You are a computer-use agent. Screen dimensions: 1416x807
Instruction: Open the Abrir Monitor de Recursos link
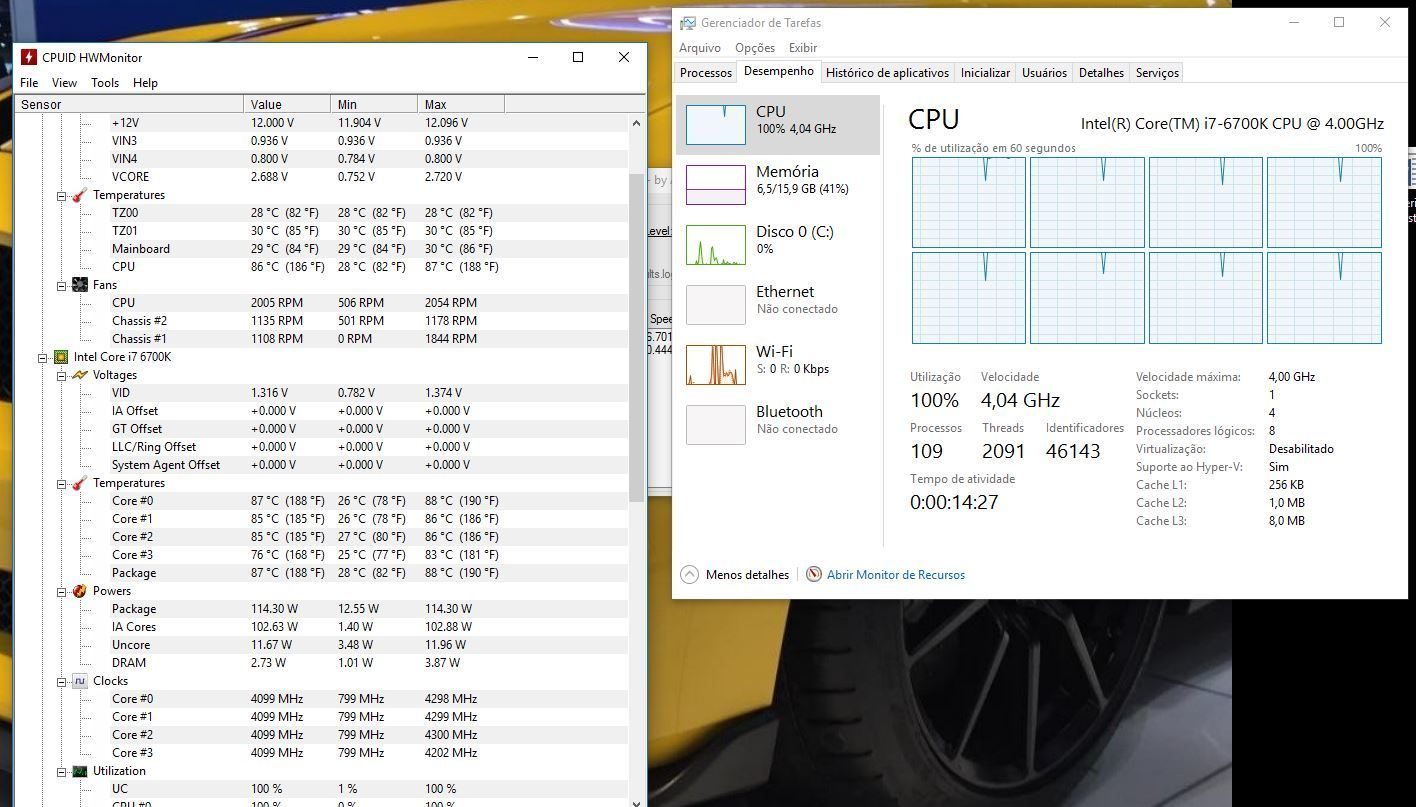pos(895,575)
